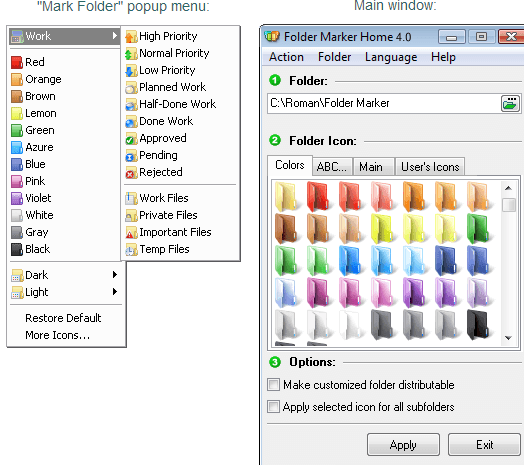Switch to the User's Icons tab

coord(430,166)
